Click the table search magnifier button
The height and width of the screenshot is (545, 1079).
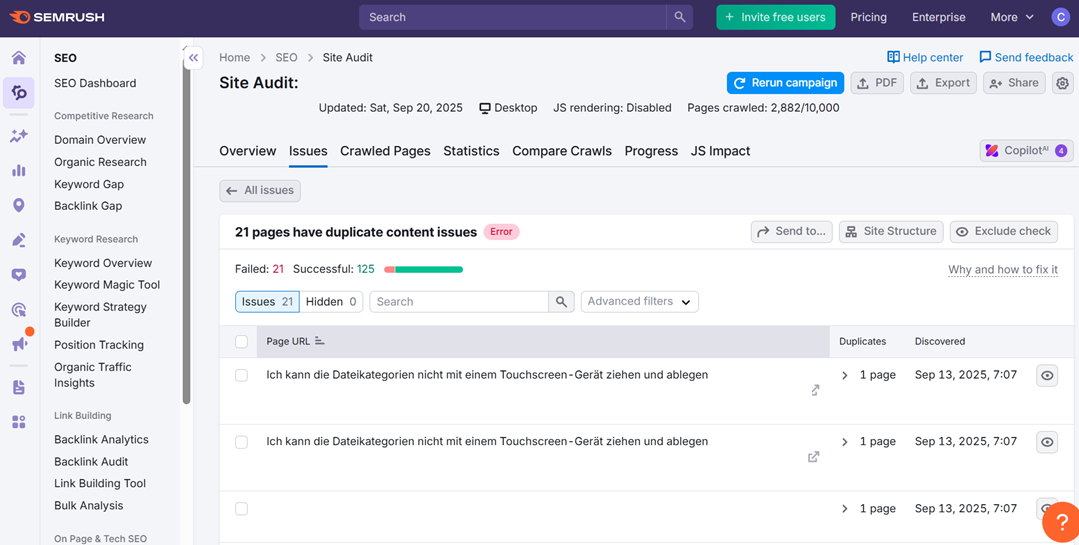tap(561, 301)
